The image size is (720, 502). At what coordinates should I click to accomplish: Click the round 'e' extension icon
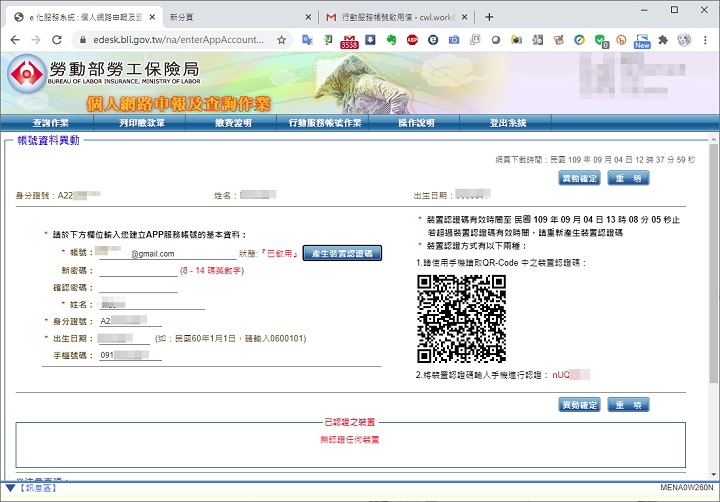pos(433,40)
